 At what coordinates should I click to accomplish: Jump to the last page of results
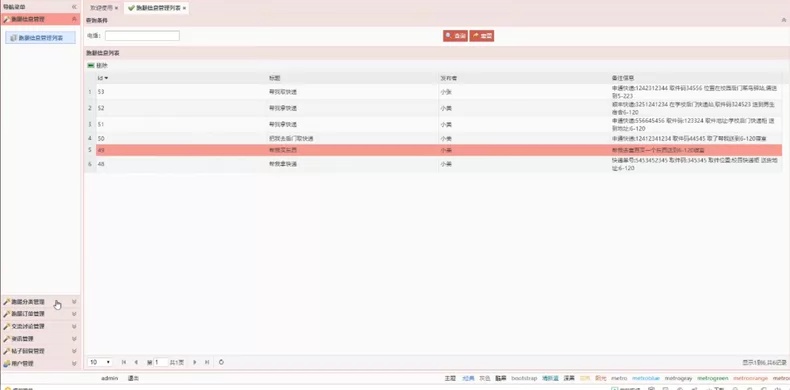click(207, 362)
